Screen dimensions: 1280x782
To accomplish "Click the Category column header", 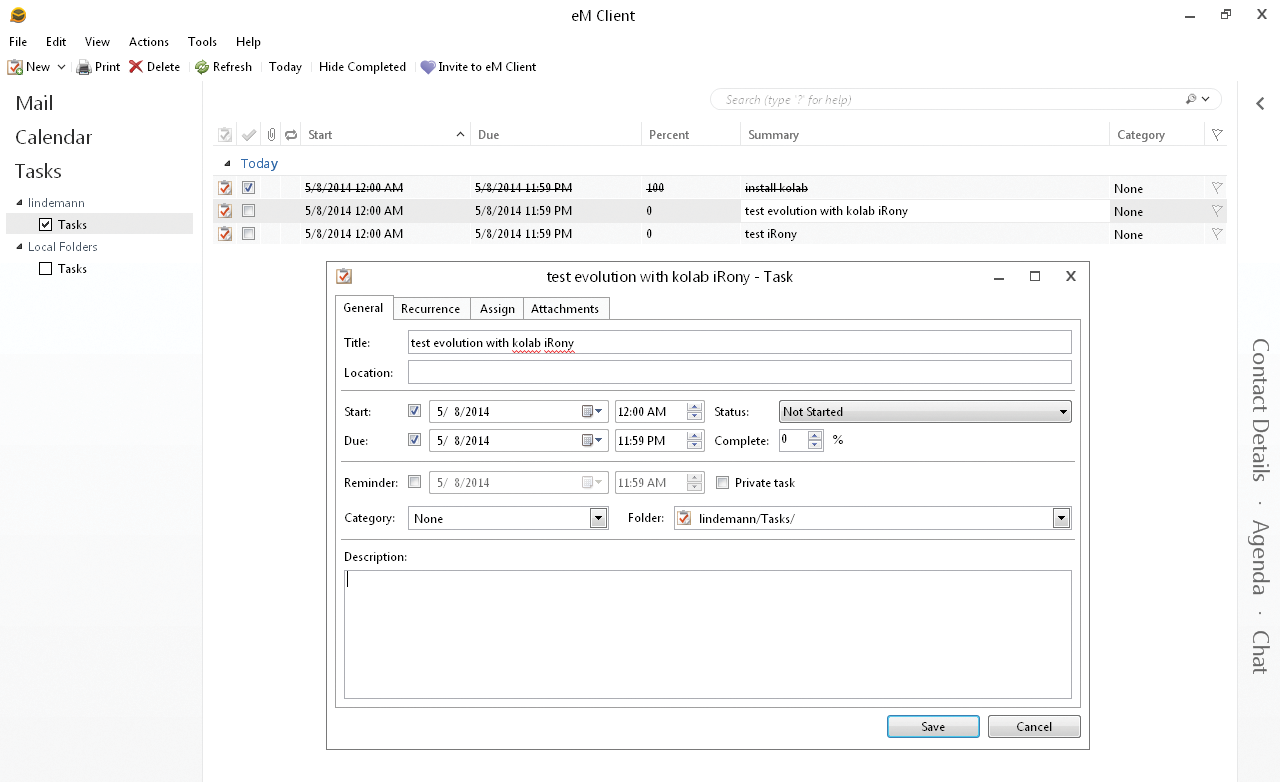I will (x=1157, y=134).
